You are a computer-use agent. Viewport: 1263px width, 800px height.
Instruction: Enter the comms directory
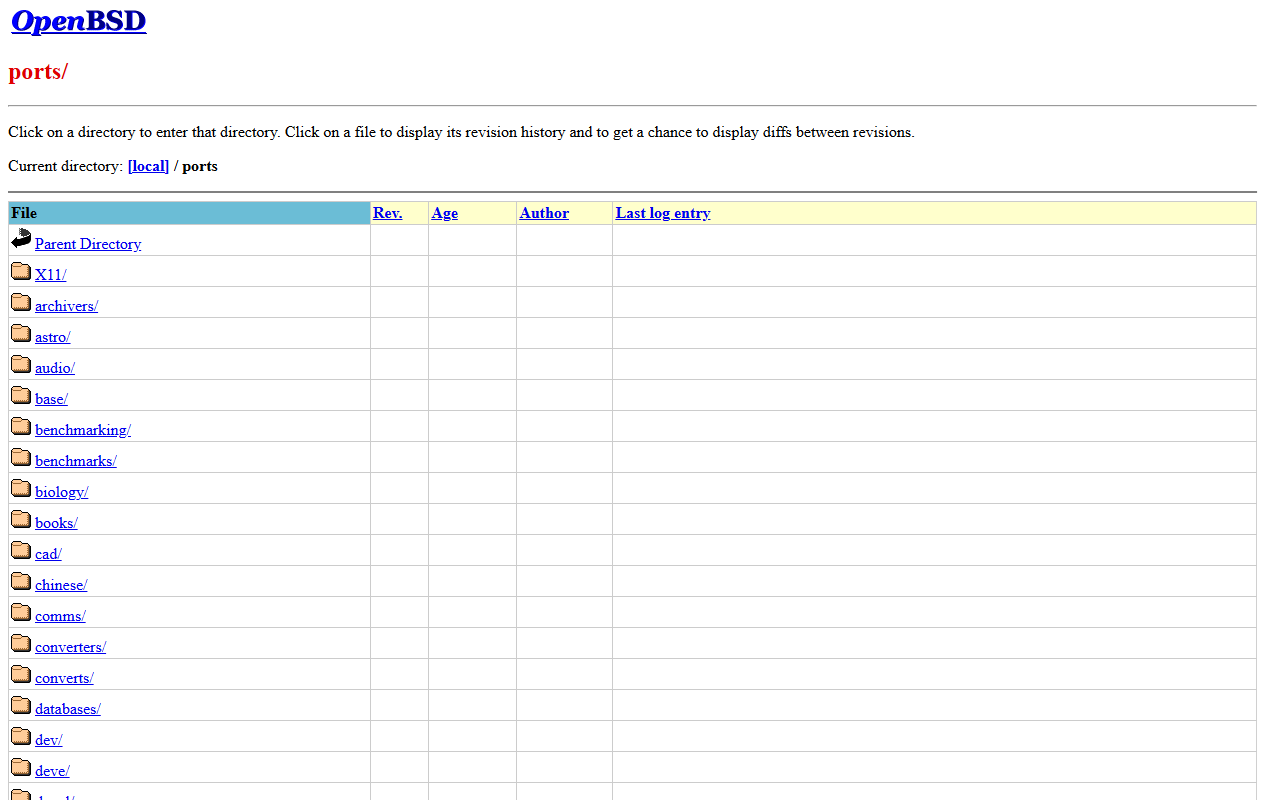[x=60, y=616]
